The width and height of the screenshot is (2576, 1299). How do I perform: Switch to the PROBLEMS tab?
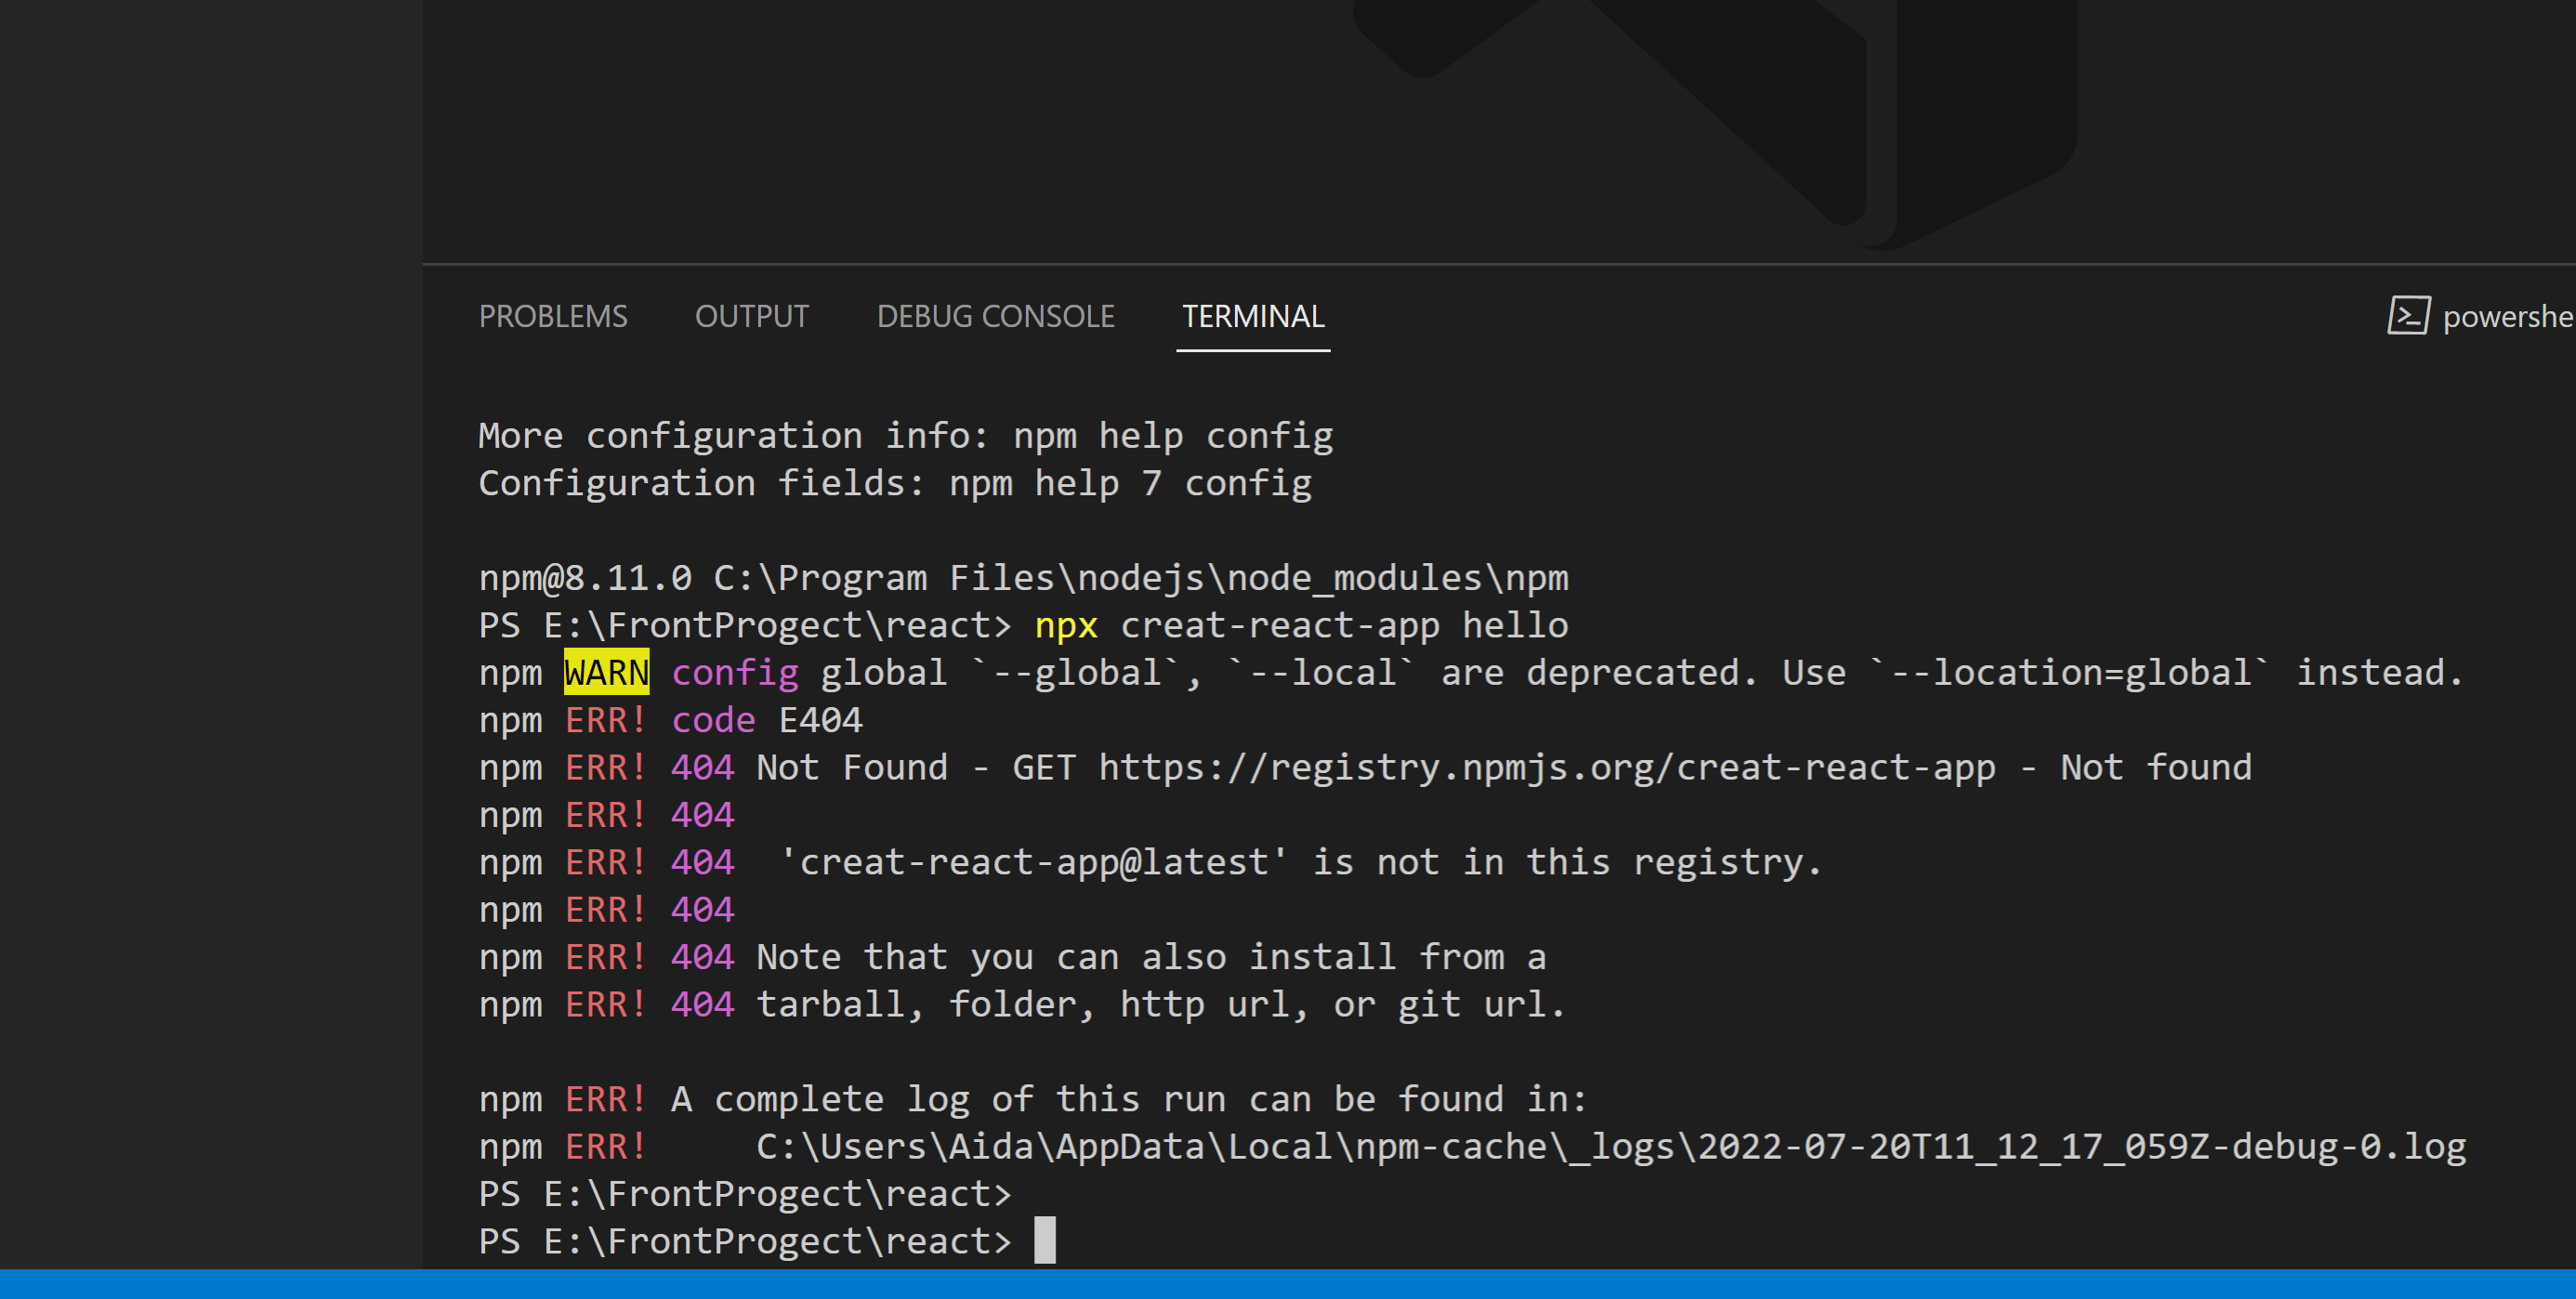(553, 317)
